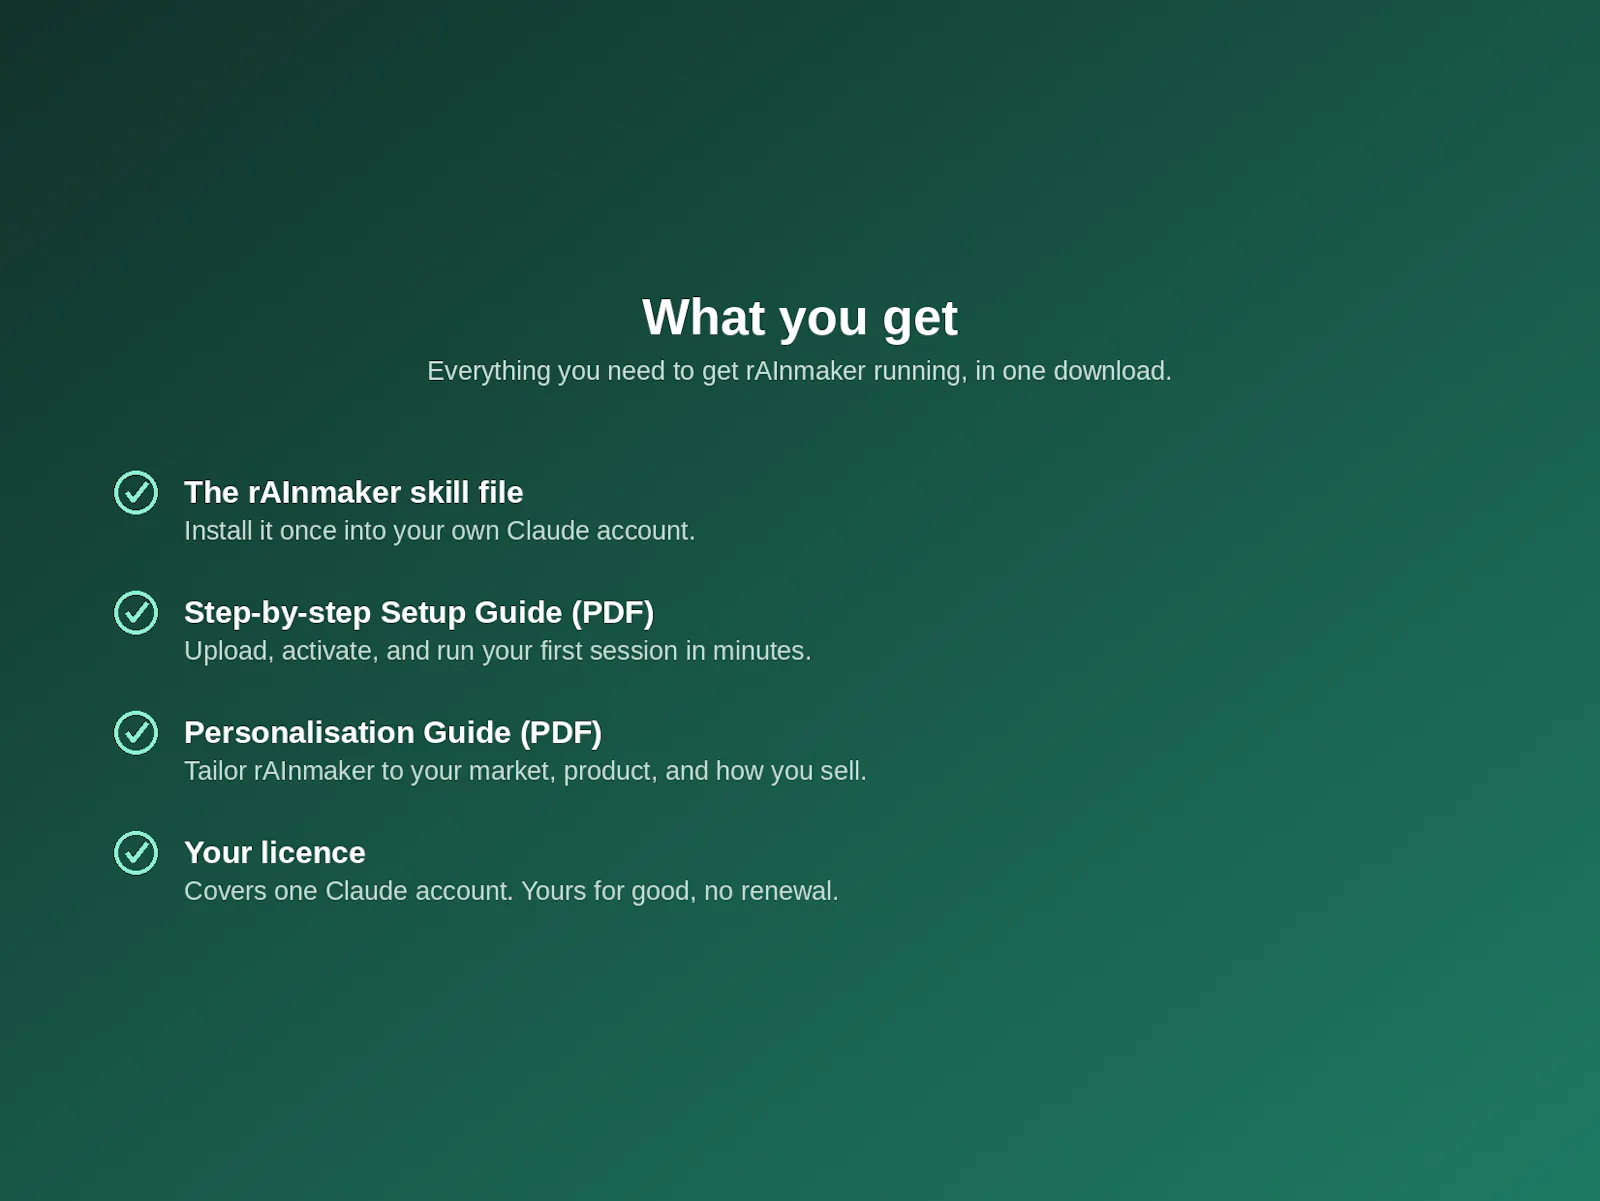Click 'Install it once into your own Claude account.'

(x=439, y=531)
